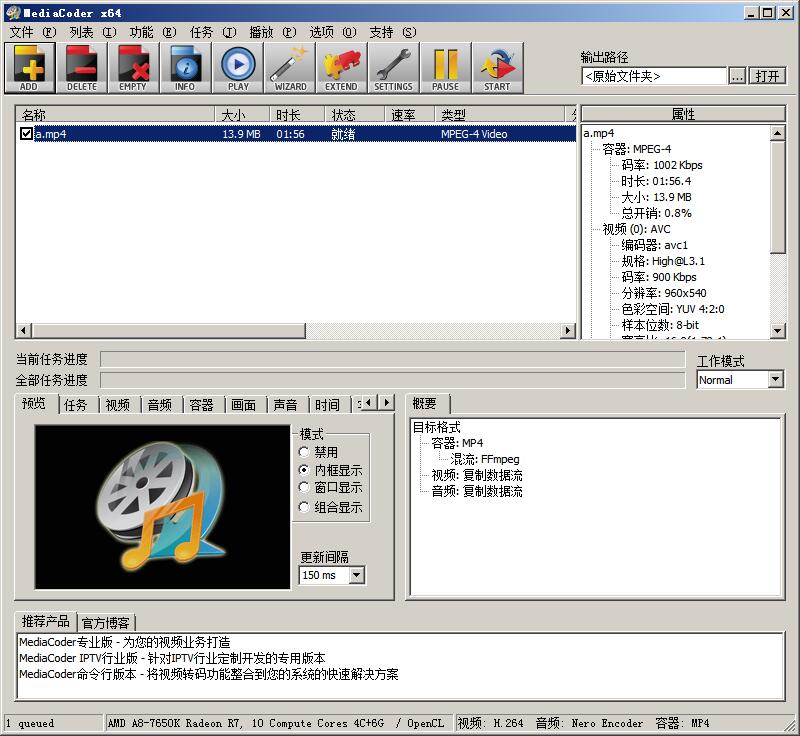Image resolution: width=800 pixels, height=736 pixels.
Task: Click the DELETE toolbar icon
Action: point(82,68)
